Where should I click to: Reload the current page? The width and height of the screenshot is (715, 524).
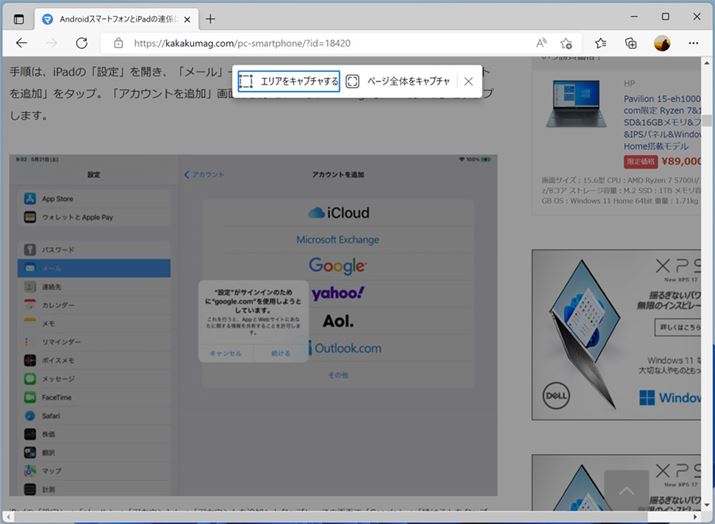tap(82, 43)
